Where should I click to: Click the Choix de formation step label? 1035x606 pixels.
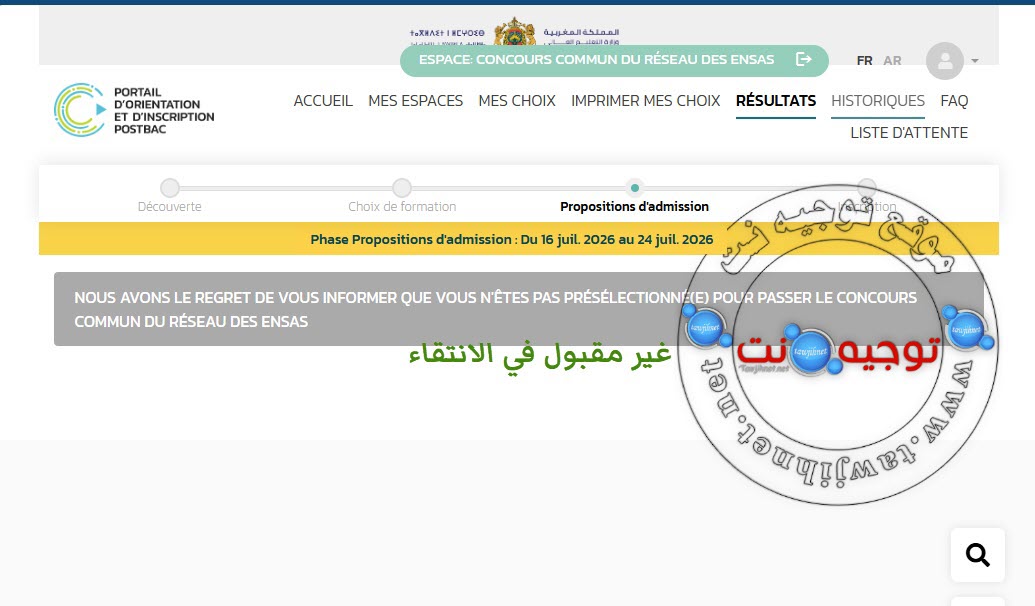402,207
